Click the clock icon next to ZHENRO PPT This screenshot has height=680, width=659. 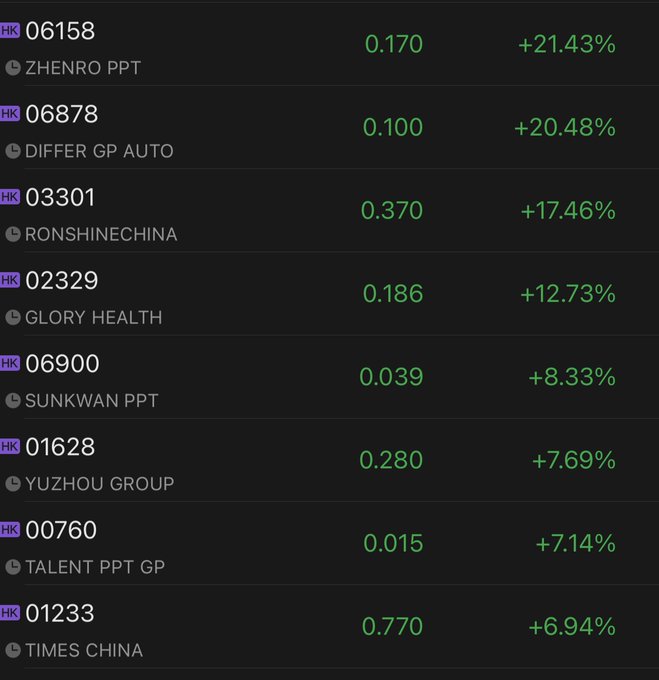click(x=13, y=68)
